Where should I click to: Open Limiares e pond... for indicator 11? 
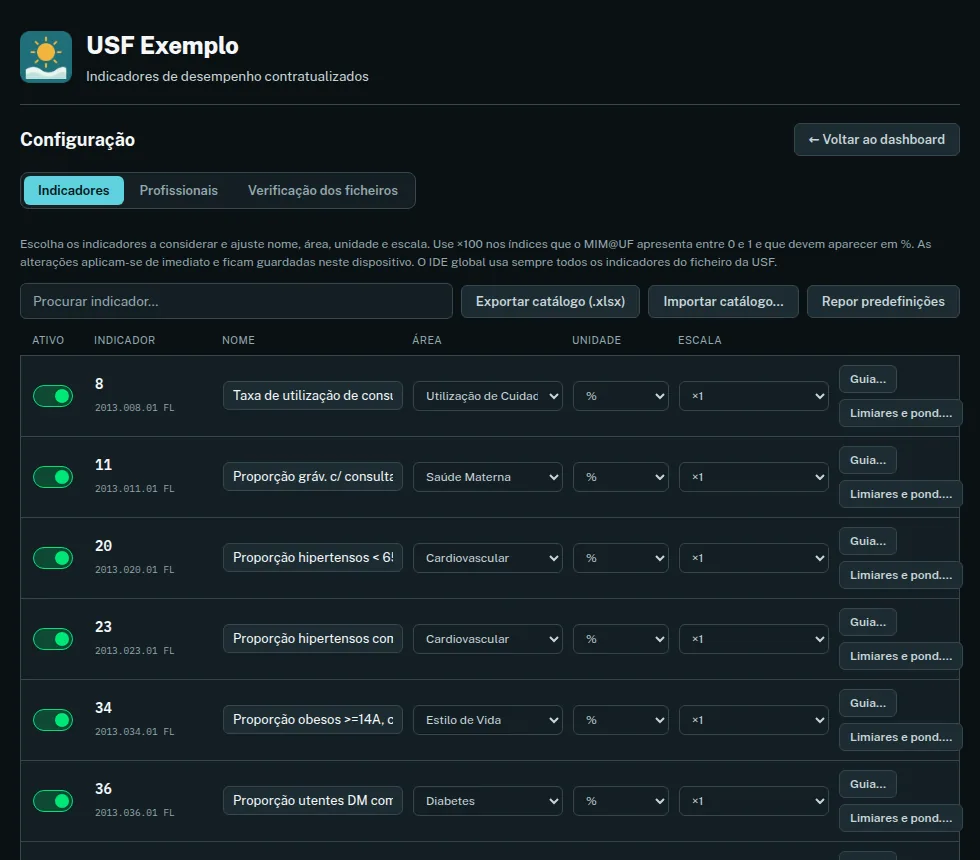click(x=901, y=494)
